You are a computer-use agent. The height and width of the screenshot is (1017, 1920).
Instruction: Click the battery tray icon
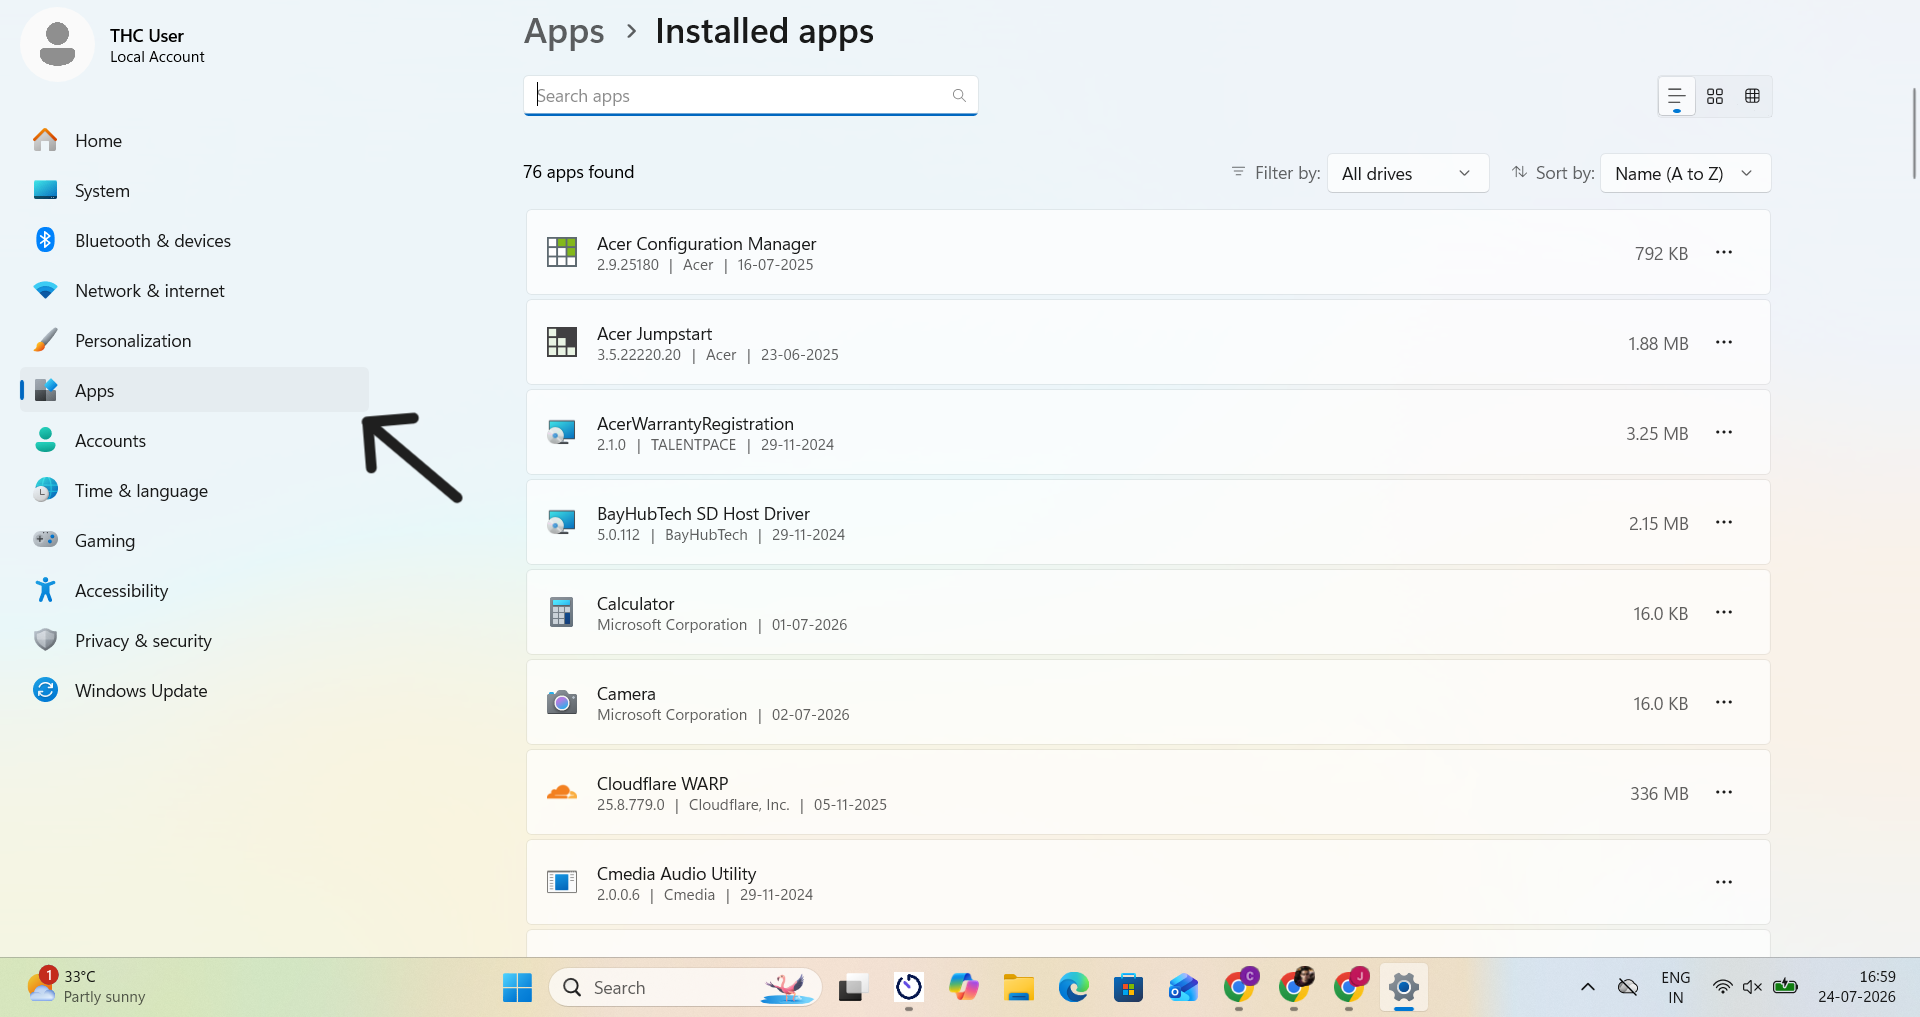click(1785, 987)
